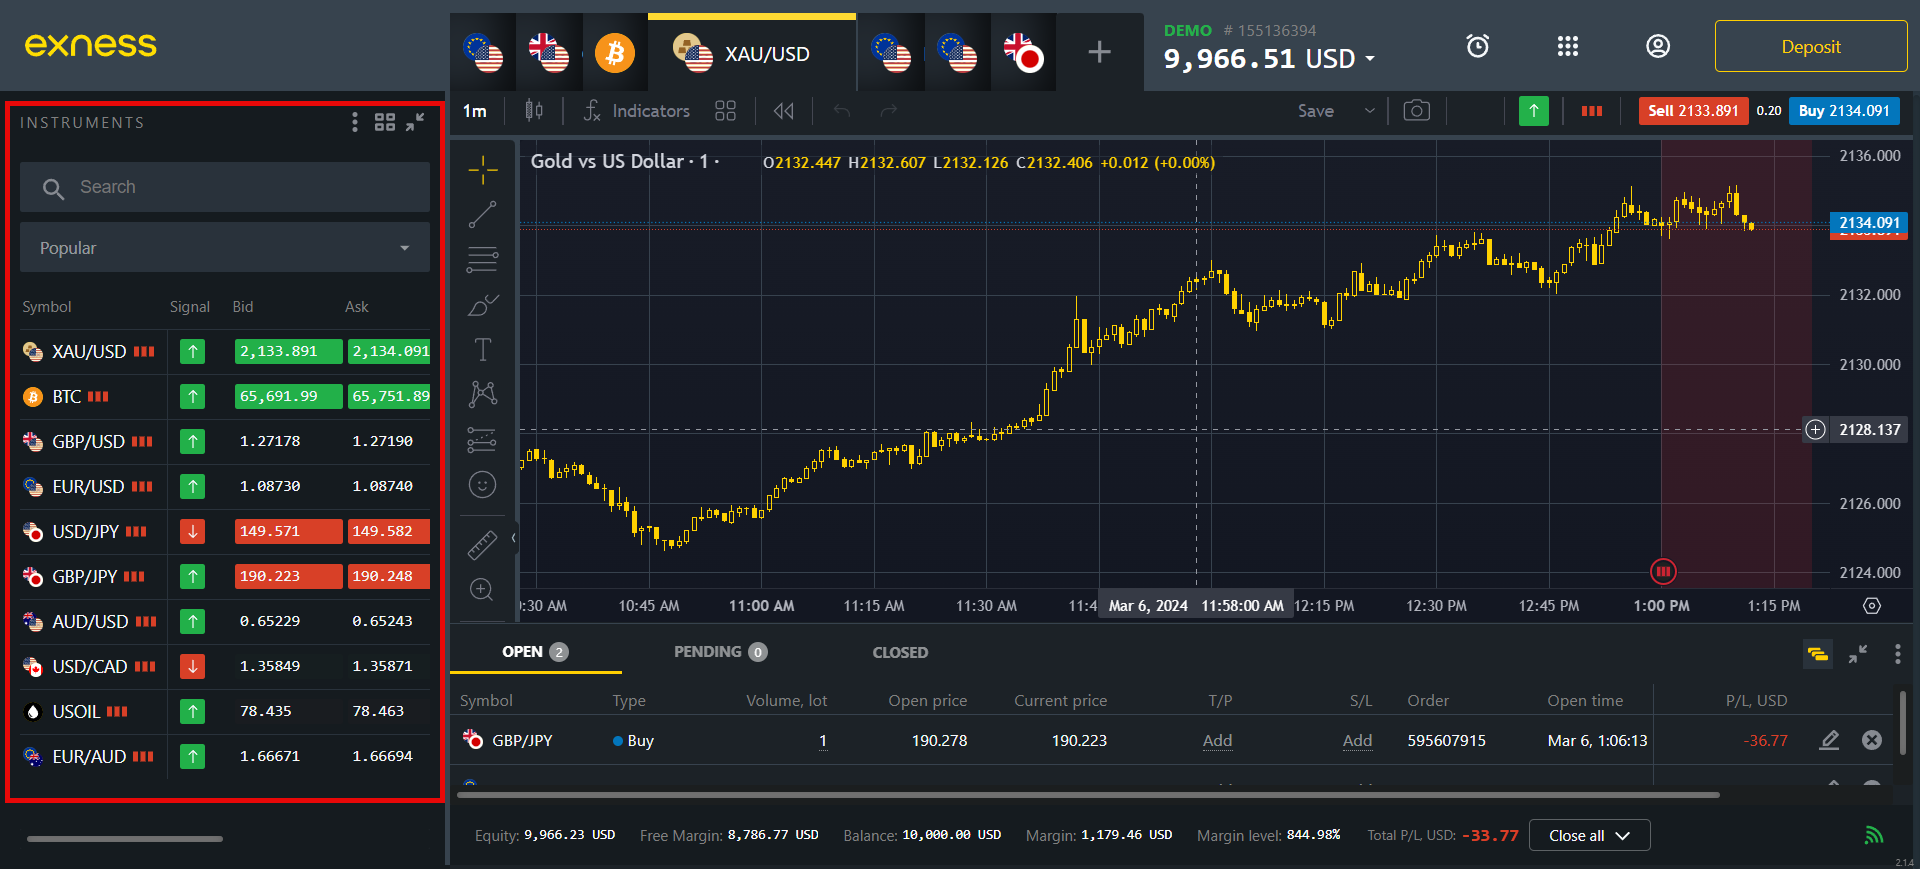Collapse the Instruments panel
Image resolution: width=1920 pixels, height=869 pixels.
click(x=415, y=122)
